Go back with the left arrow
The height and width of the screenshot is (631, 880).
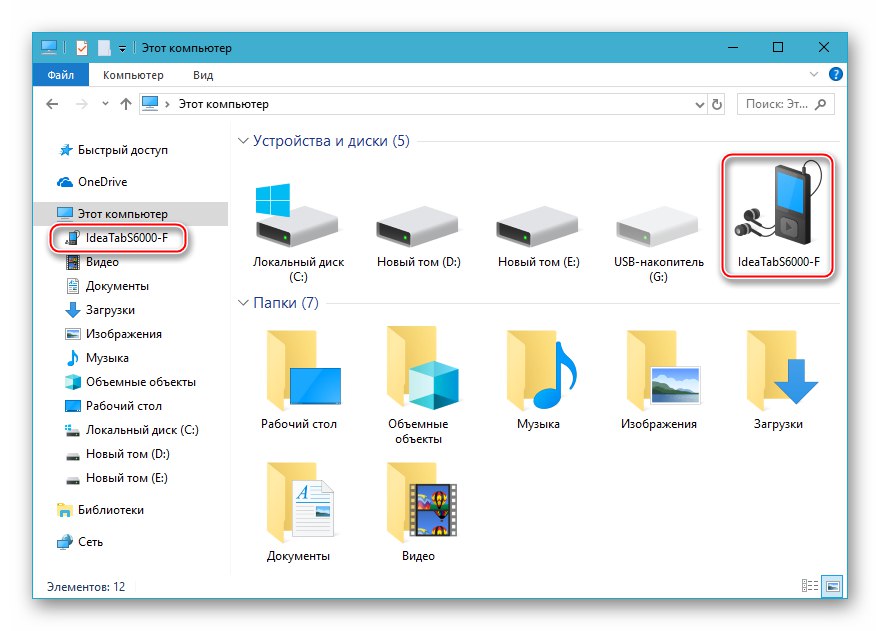point(52,104)
